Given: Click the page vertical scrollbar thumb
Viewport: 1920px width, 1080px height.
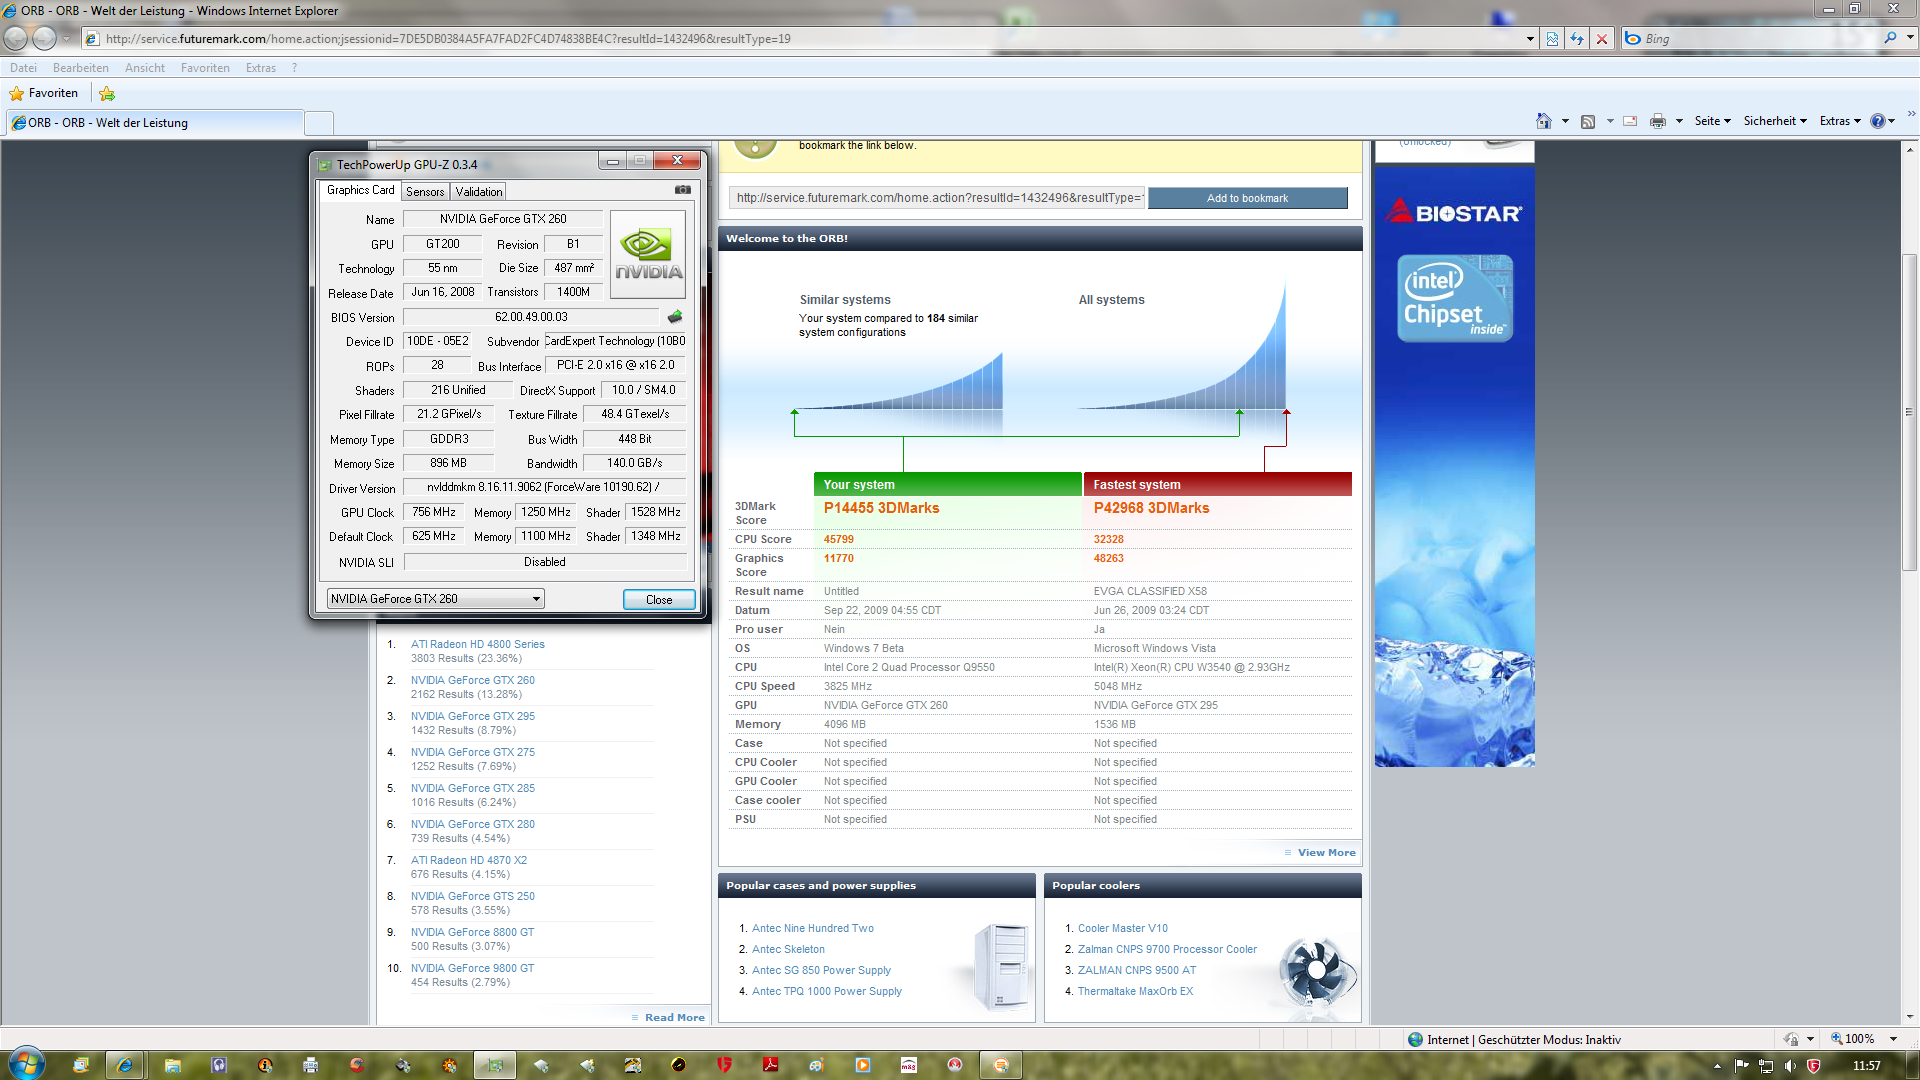Looking at the screenshot, I should (x=1909, y=412).
